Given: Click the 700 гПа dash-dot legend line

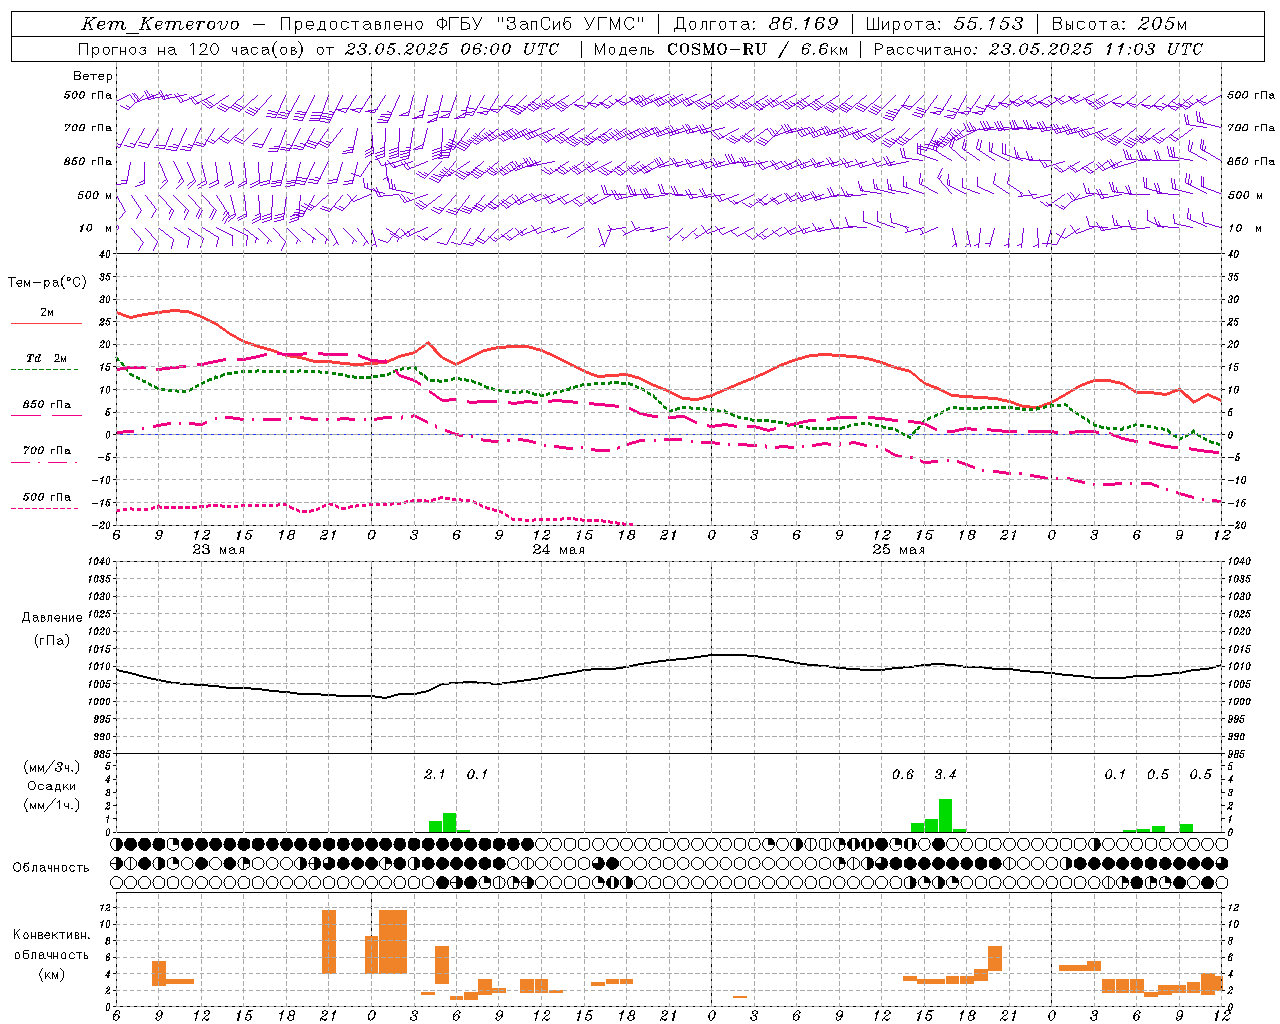Looking at the screenshot, I should (x=44, y=463).
